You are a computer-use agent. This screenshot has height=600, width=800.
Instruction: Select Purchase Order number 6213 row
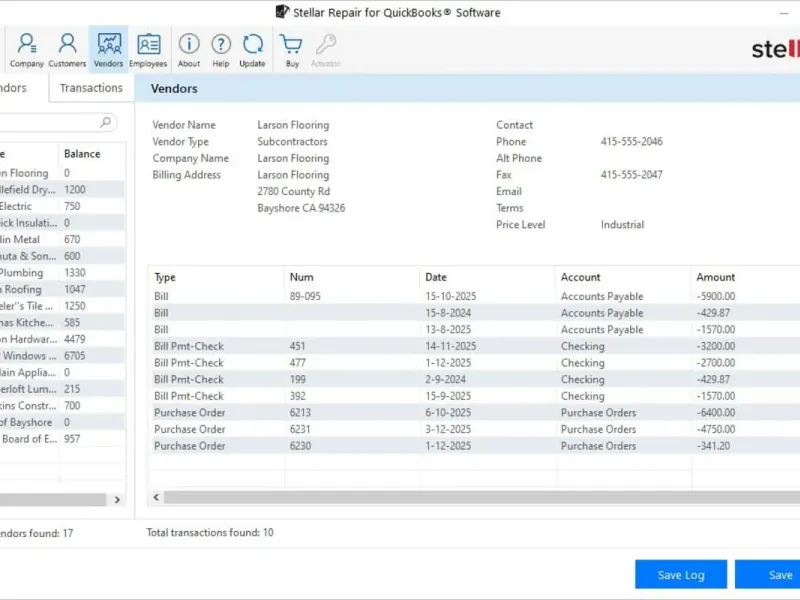tap(300, 413)
